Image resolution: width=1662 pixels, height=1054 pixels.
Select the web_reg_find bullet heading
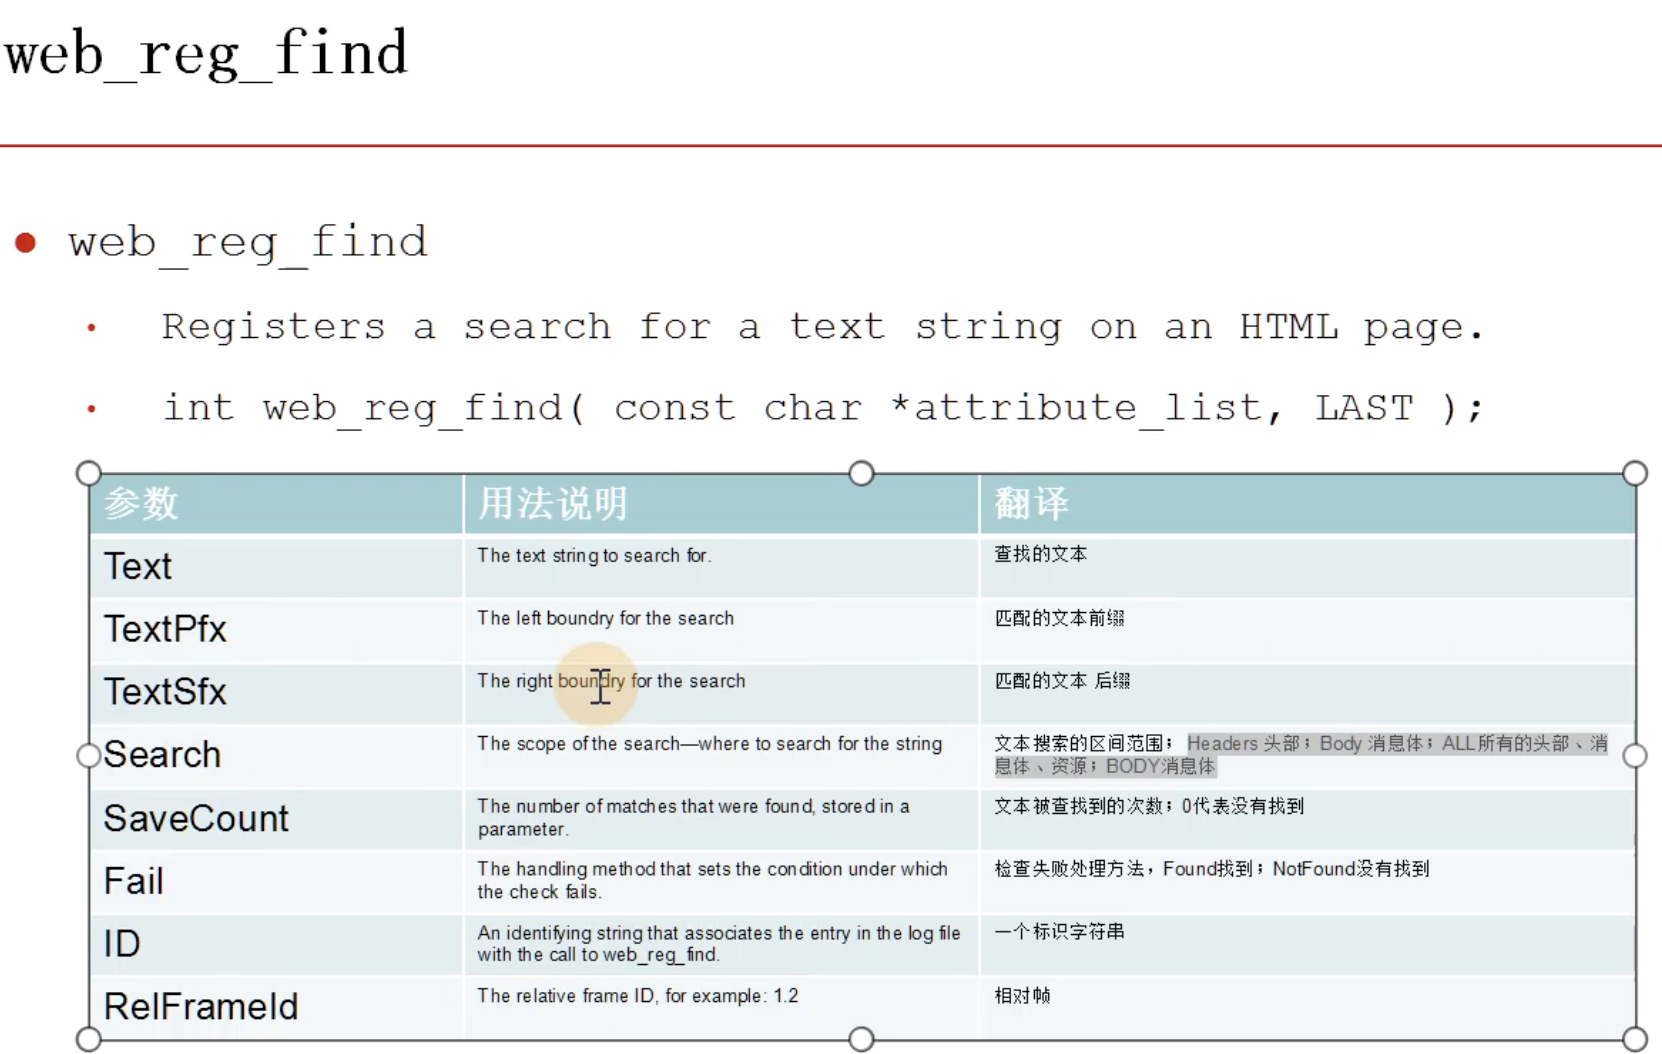[248, 245]
